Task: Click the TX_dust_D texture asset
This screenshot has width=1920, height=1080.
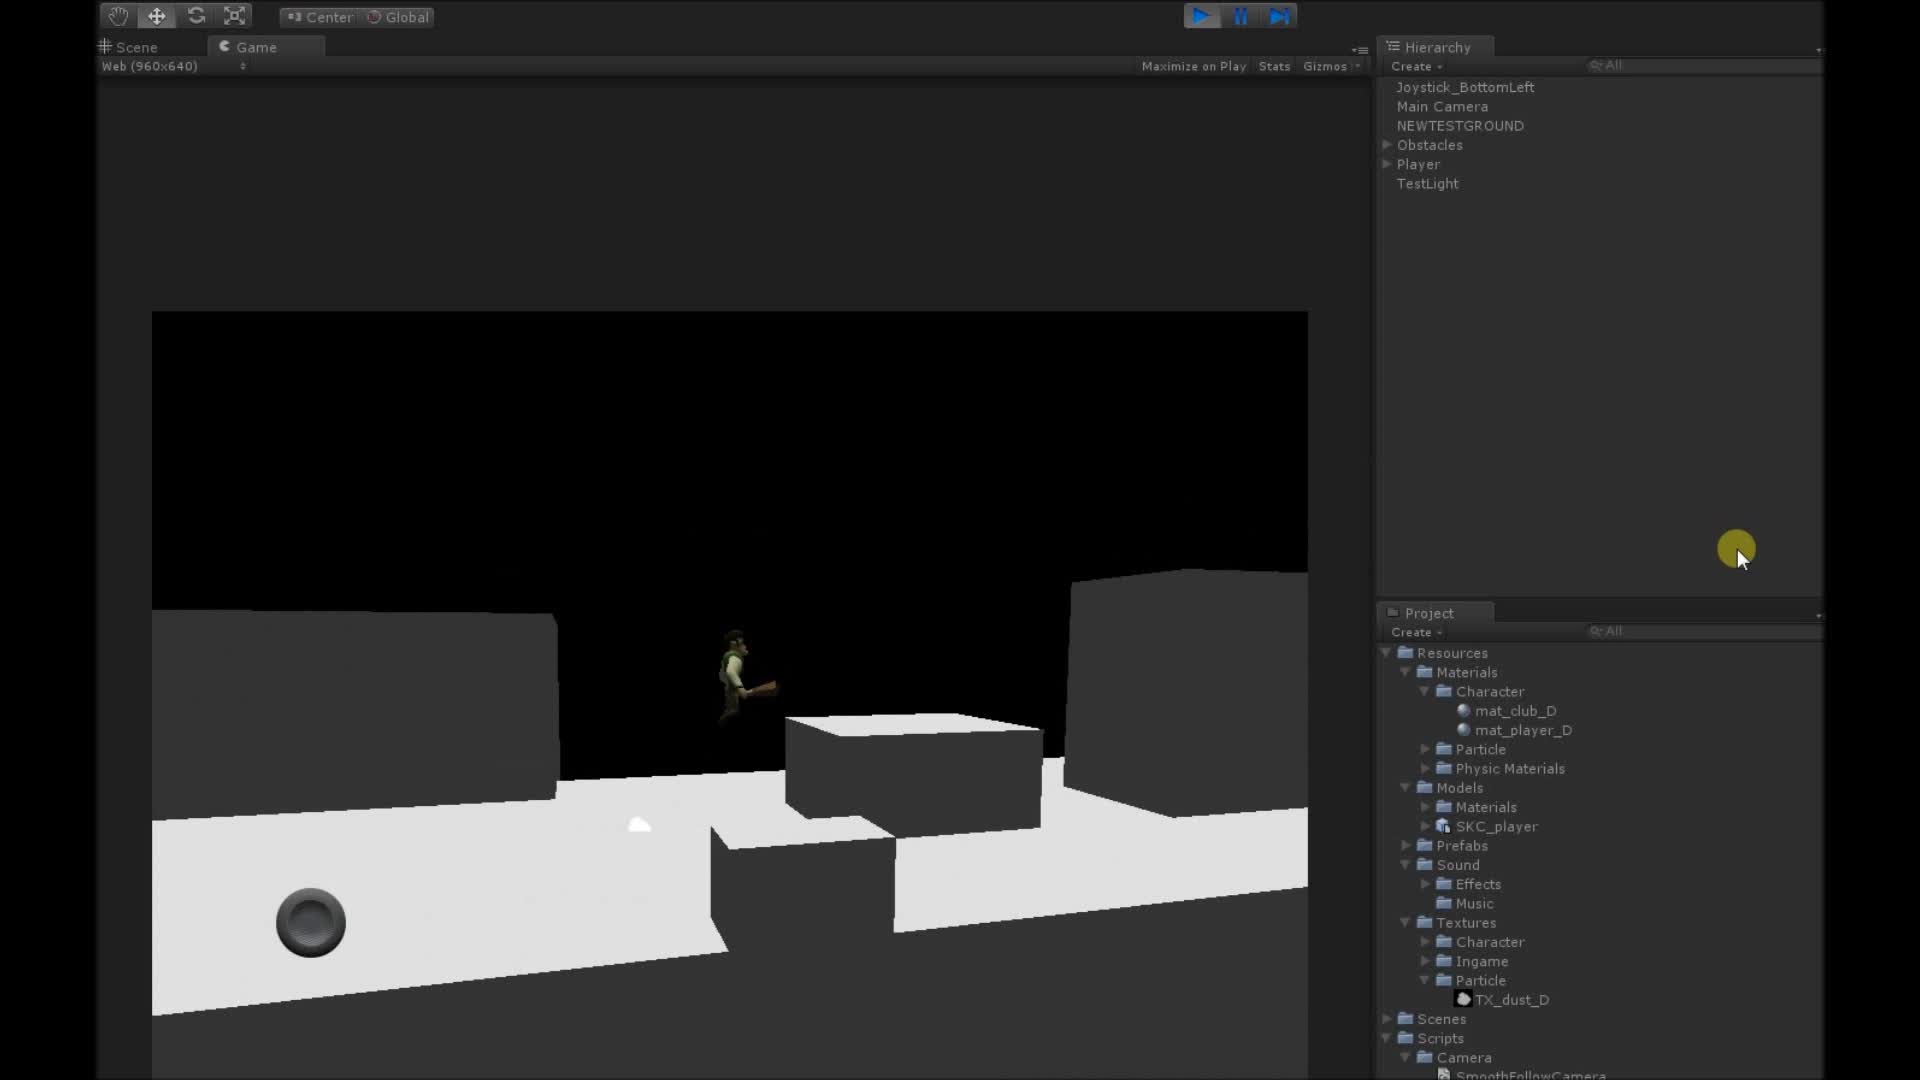Action: [1510, 1000]
